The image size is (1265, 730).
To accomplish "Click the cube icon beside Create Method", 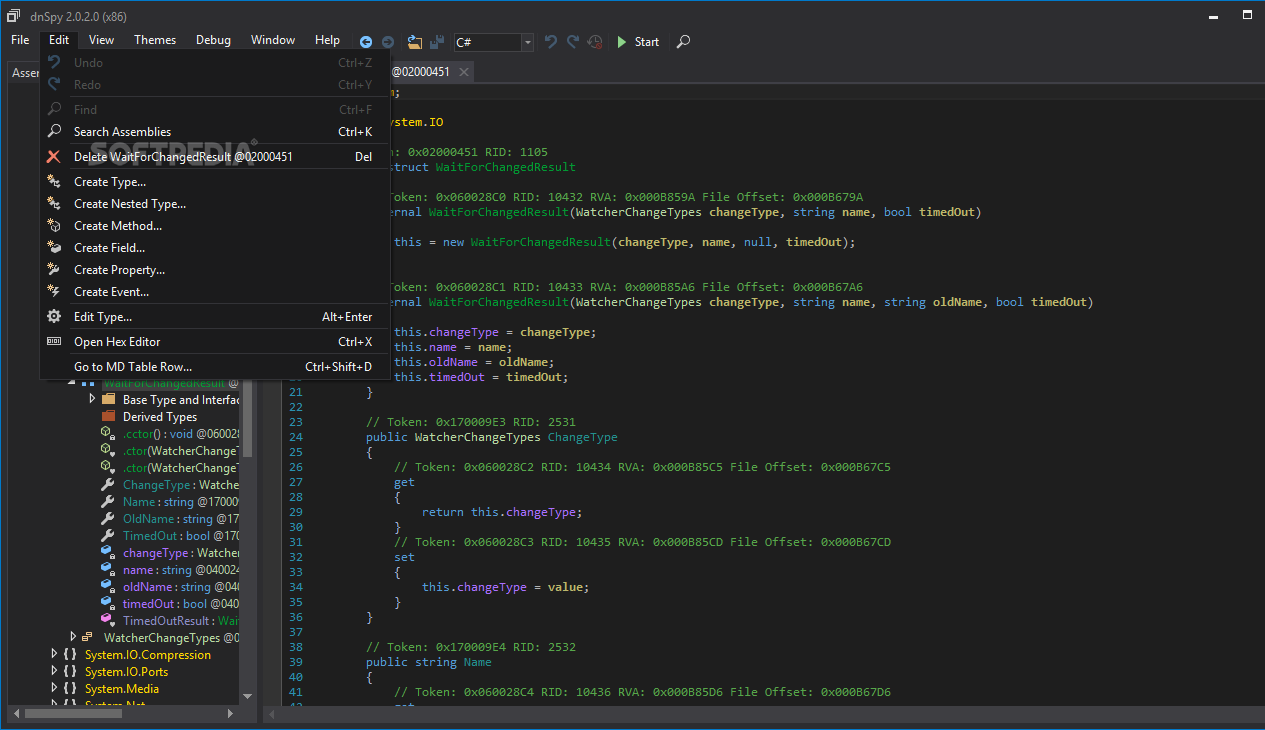I will tap(54, 226).
